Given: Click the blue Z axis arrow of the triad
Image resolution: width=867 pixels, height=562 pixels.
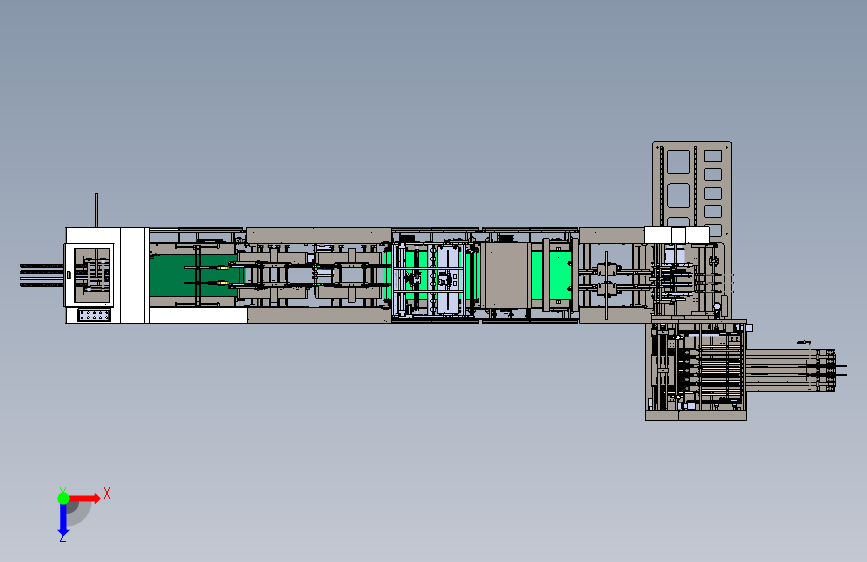Looking at the screenshot, I should tap(63, 520).
